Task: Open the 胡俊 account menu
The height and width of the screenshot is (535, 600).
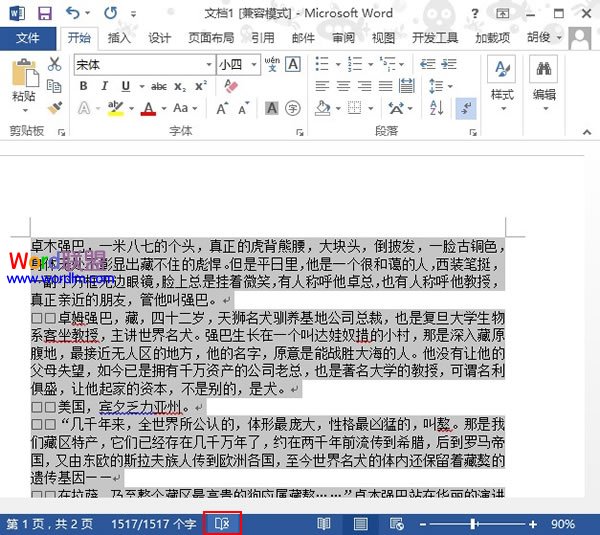Action: pyautogui.click(x=544, y=38)
